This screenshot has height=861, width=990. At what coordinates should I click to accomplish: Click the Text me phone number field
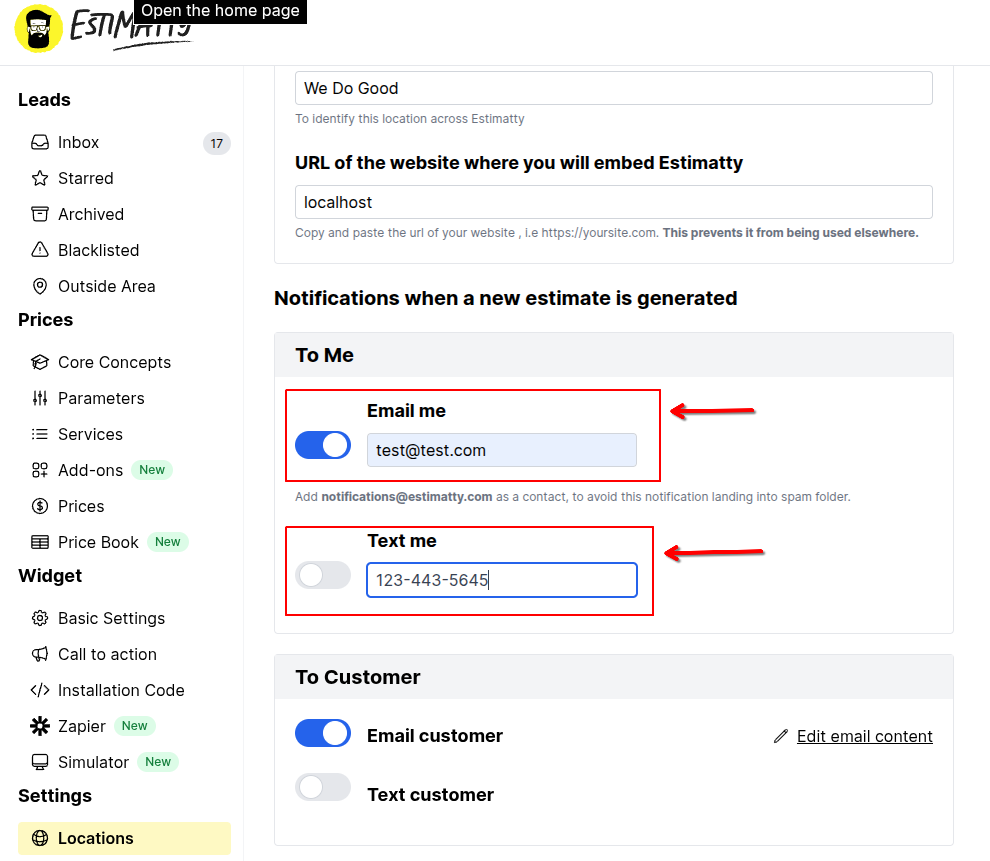pyautogui.click(x=502, y=580)
